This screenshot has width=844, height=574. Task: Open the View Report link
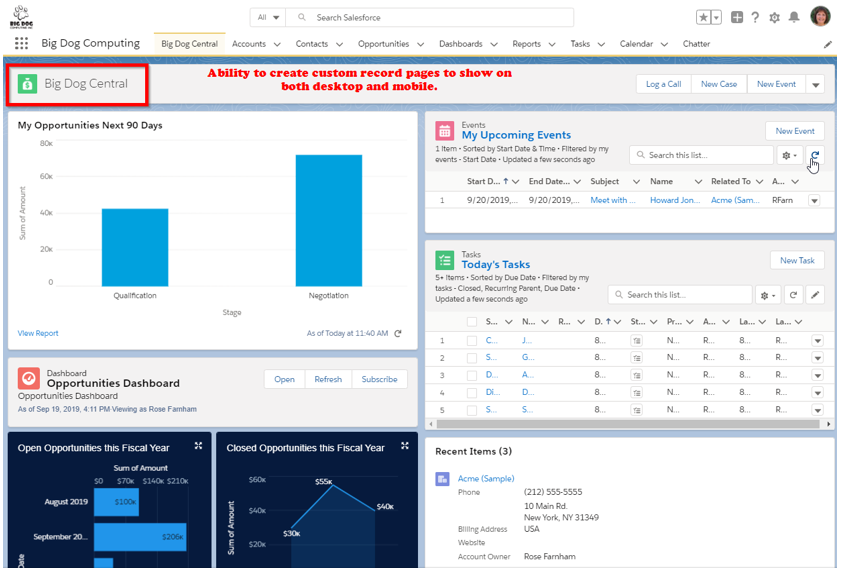(x=38, y=333)
